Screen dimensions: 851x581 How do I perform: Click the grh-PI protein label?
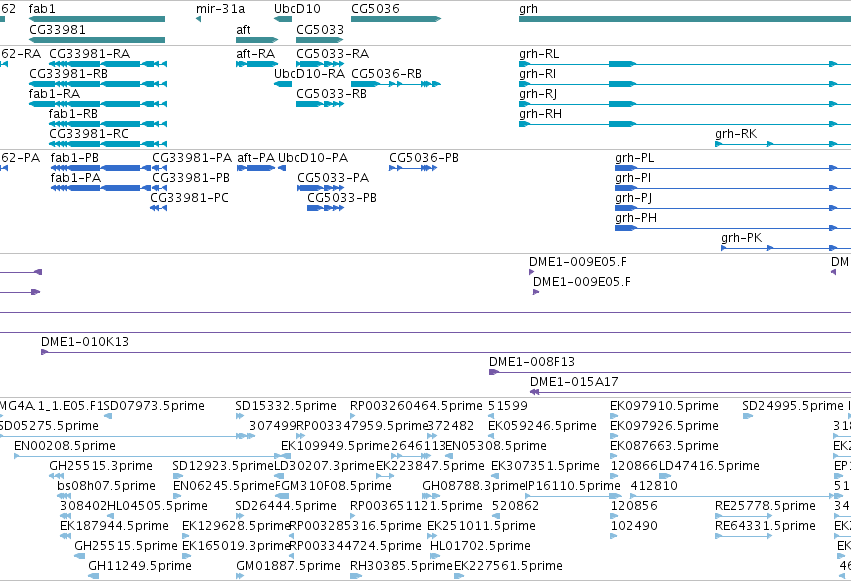click(x=633, y=178)
